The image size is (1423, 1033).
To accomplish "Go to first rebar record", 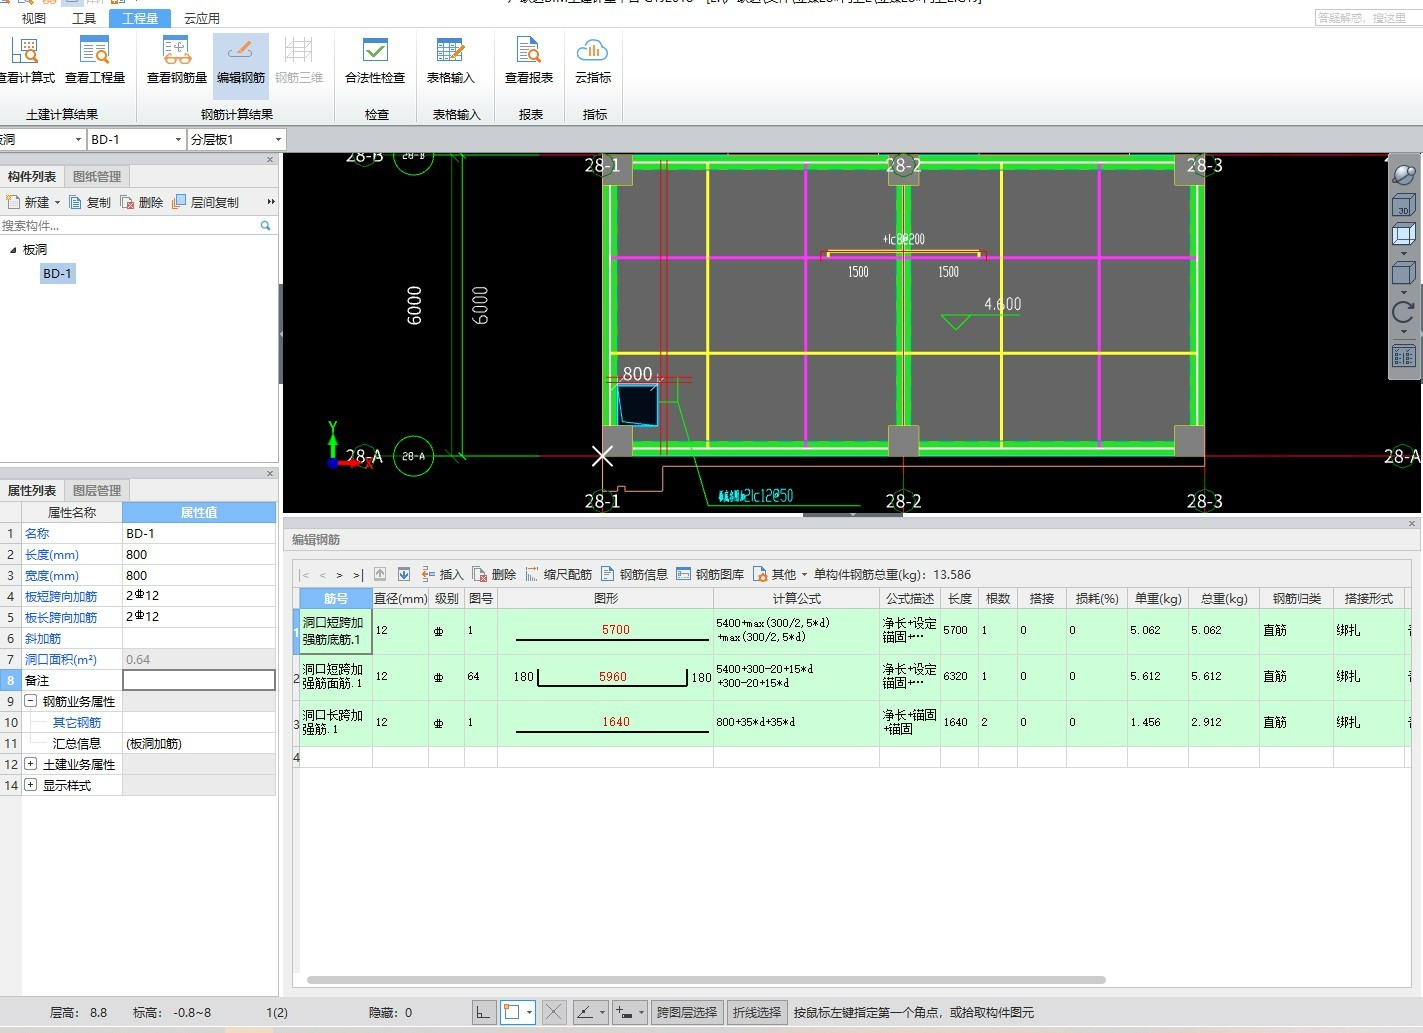I will tap(305, 575).
